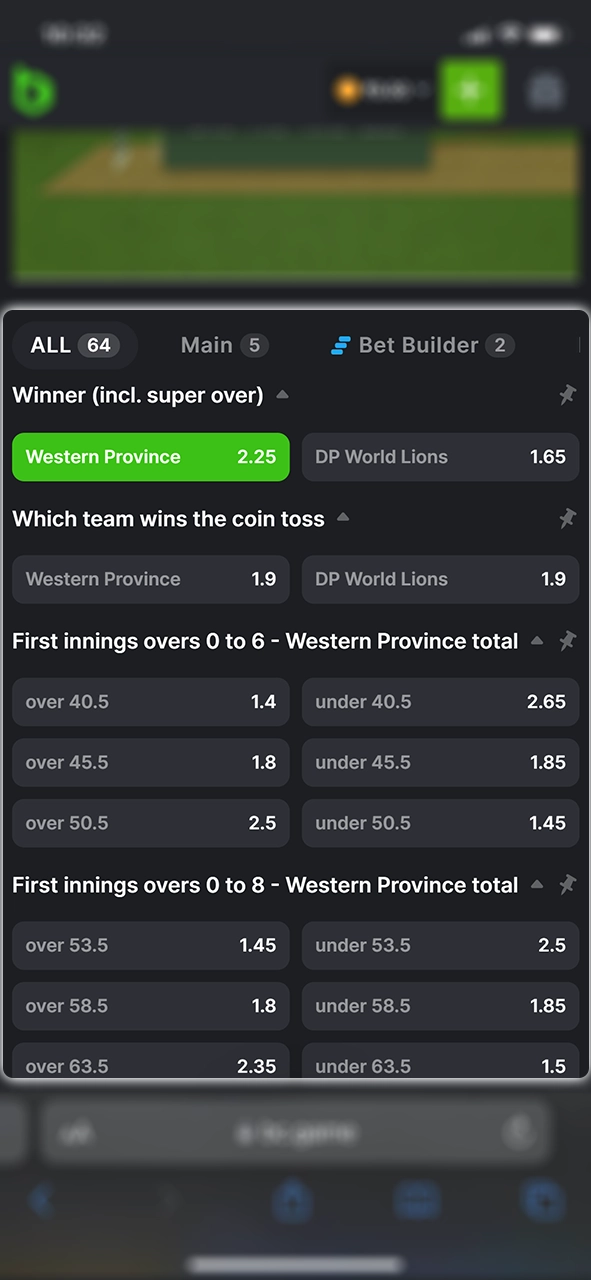Select under 40.5 at 2.65 odds
591x1280 pixels.
(x=440, y=701)
